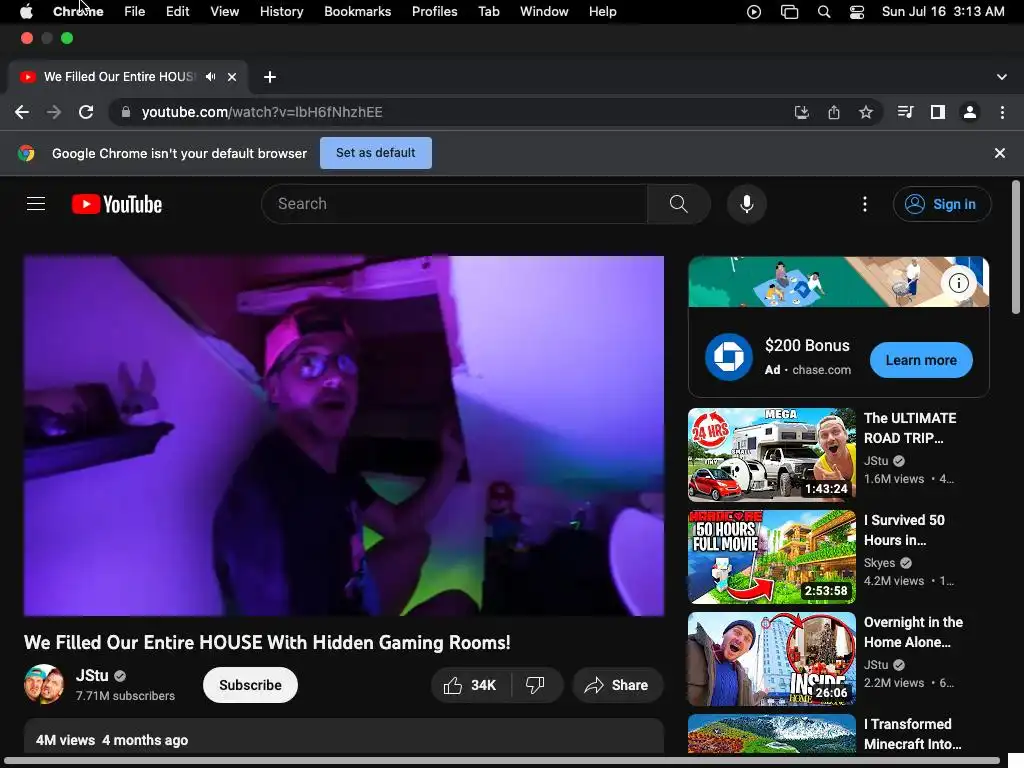Open the Edit menu
Screen dimensions: 1024x768
(178, 11)
